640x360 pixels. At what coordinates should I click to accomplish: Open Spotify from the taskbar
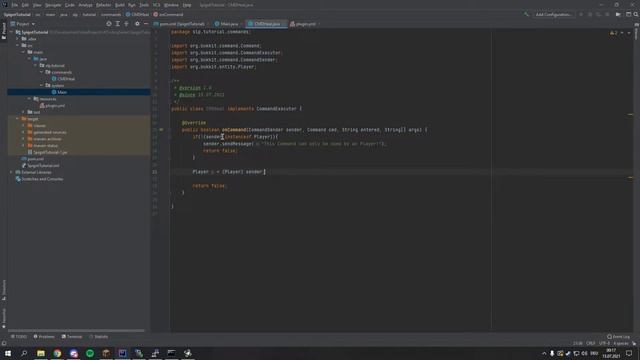[x=90, y=353]
